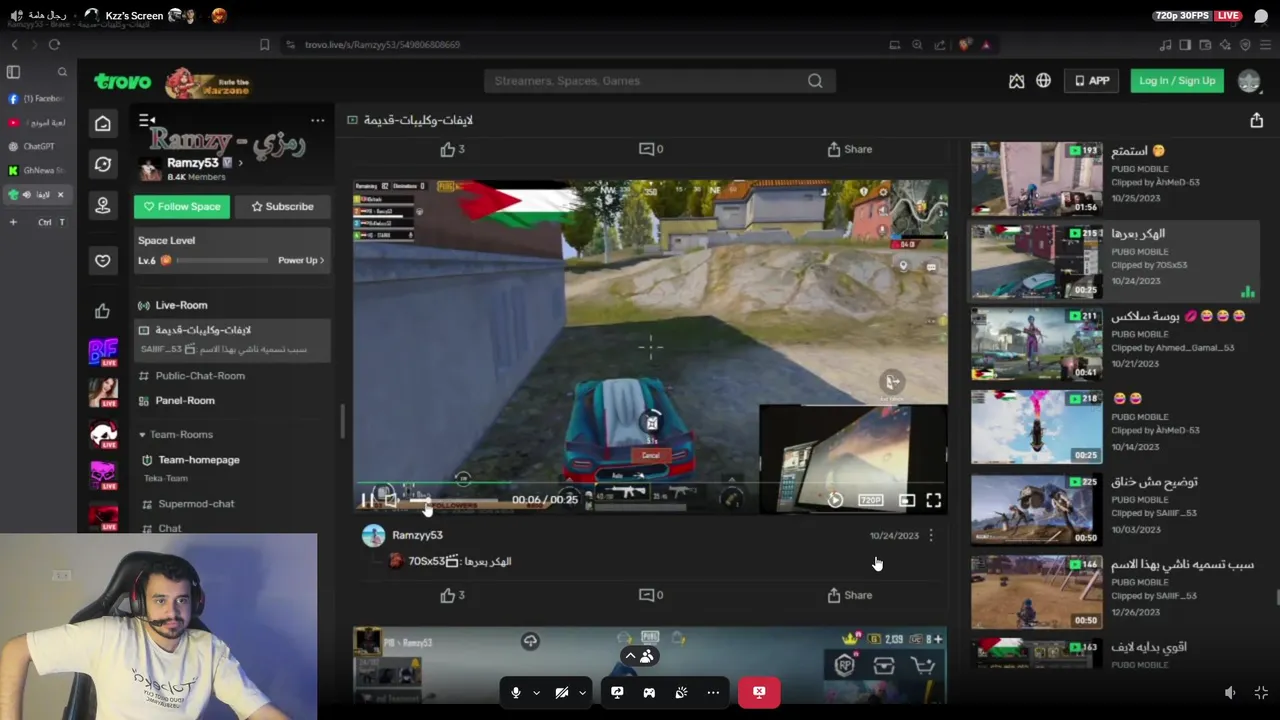The width and height of the screenshot is (1280, 720).
Task: Open Power Up for Space Level
Action: tap(300, 260)
